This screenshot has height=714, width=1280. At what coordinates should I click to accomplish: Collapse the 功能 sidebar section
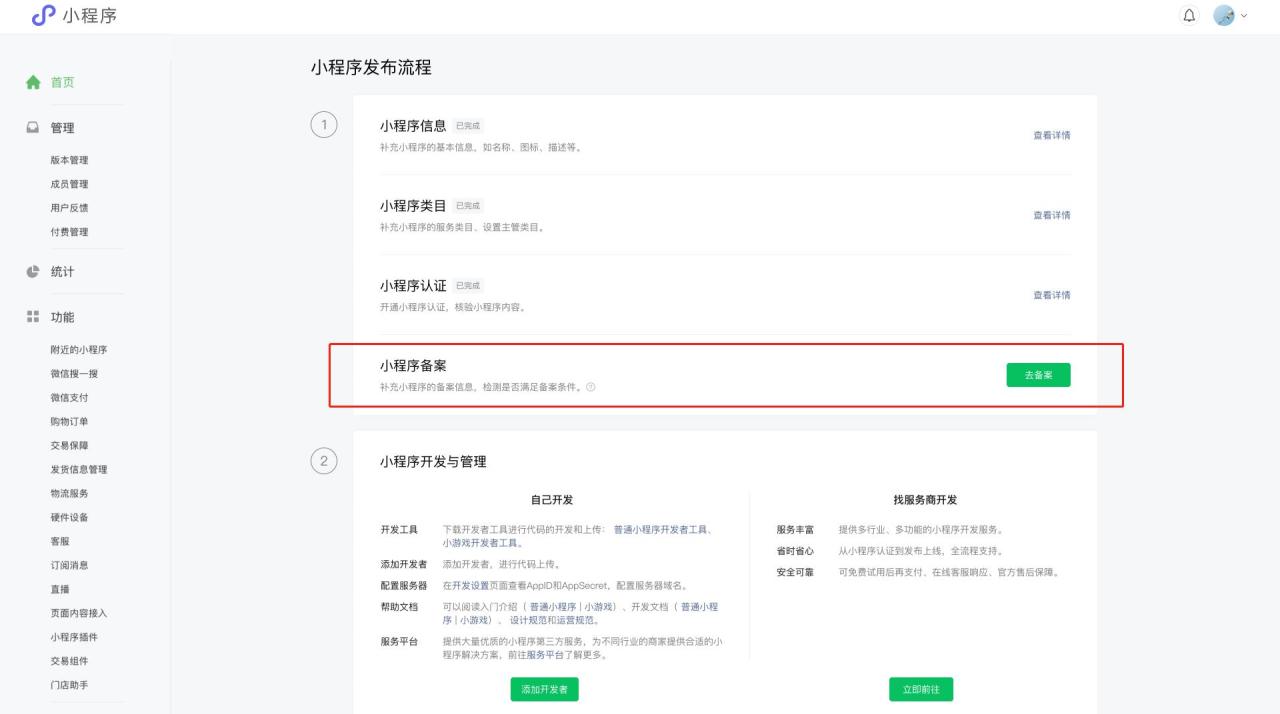[x=60, y=316]
